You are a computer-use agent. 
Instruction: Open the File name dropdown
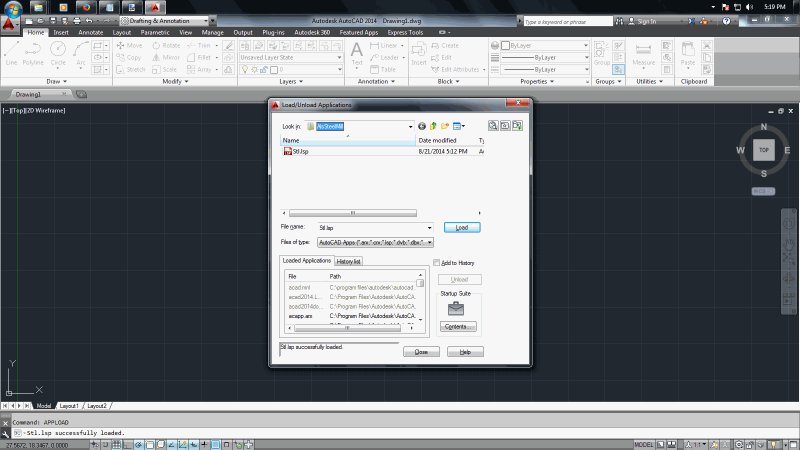click(x=430, y=228)
